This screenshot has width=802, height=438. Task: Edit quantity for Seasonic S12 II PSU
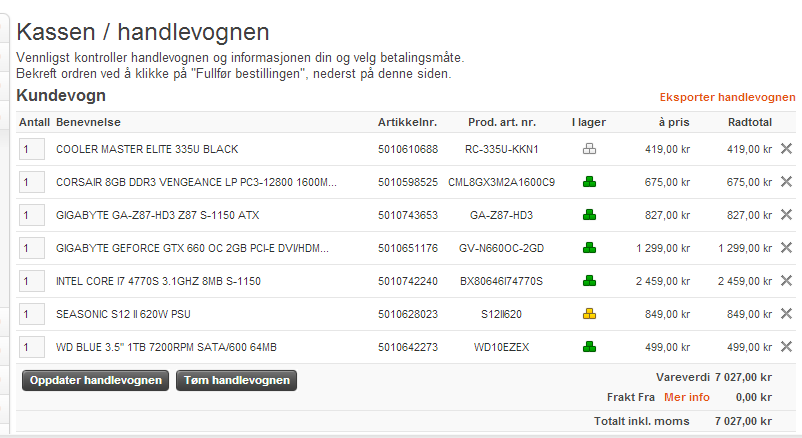pyautogui.click(x=32, y=314)
